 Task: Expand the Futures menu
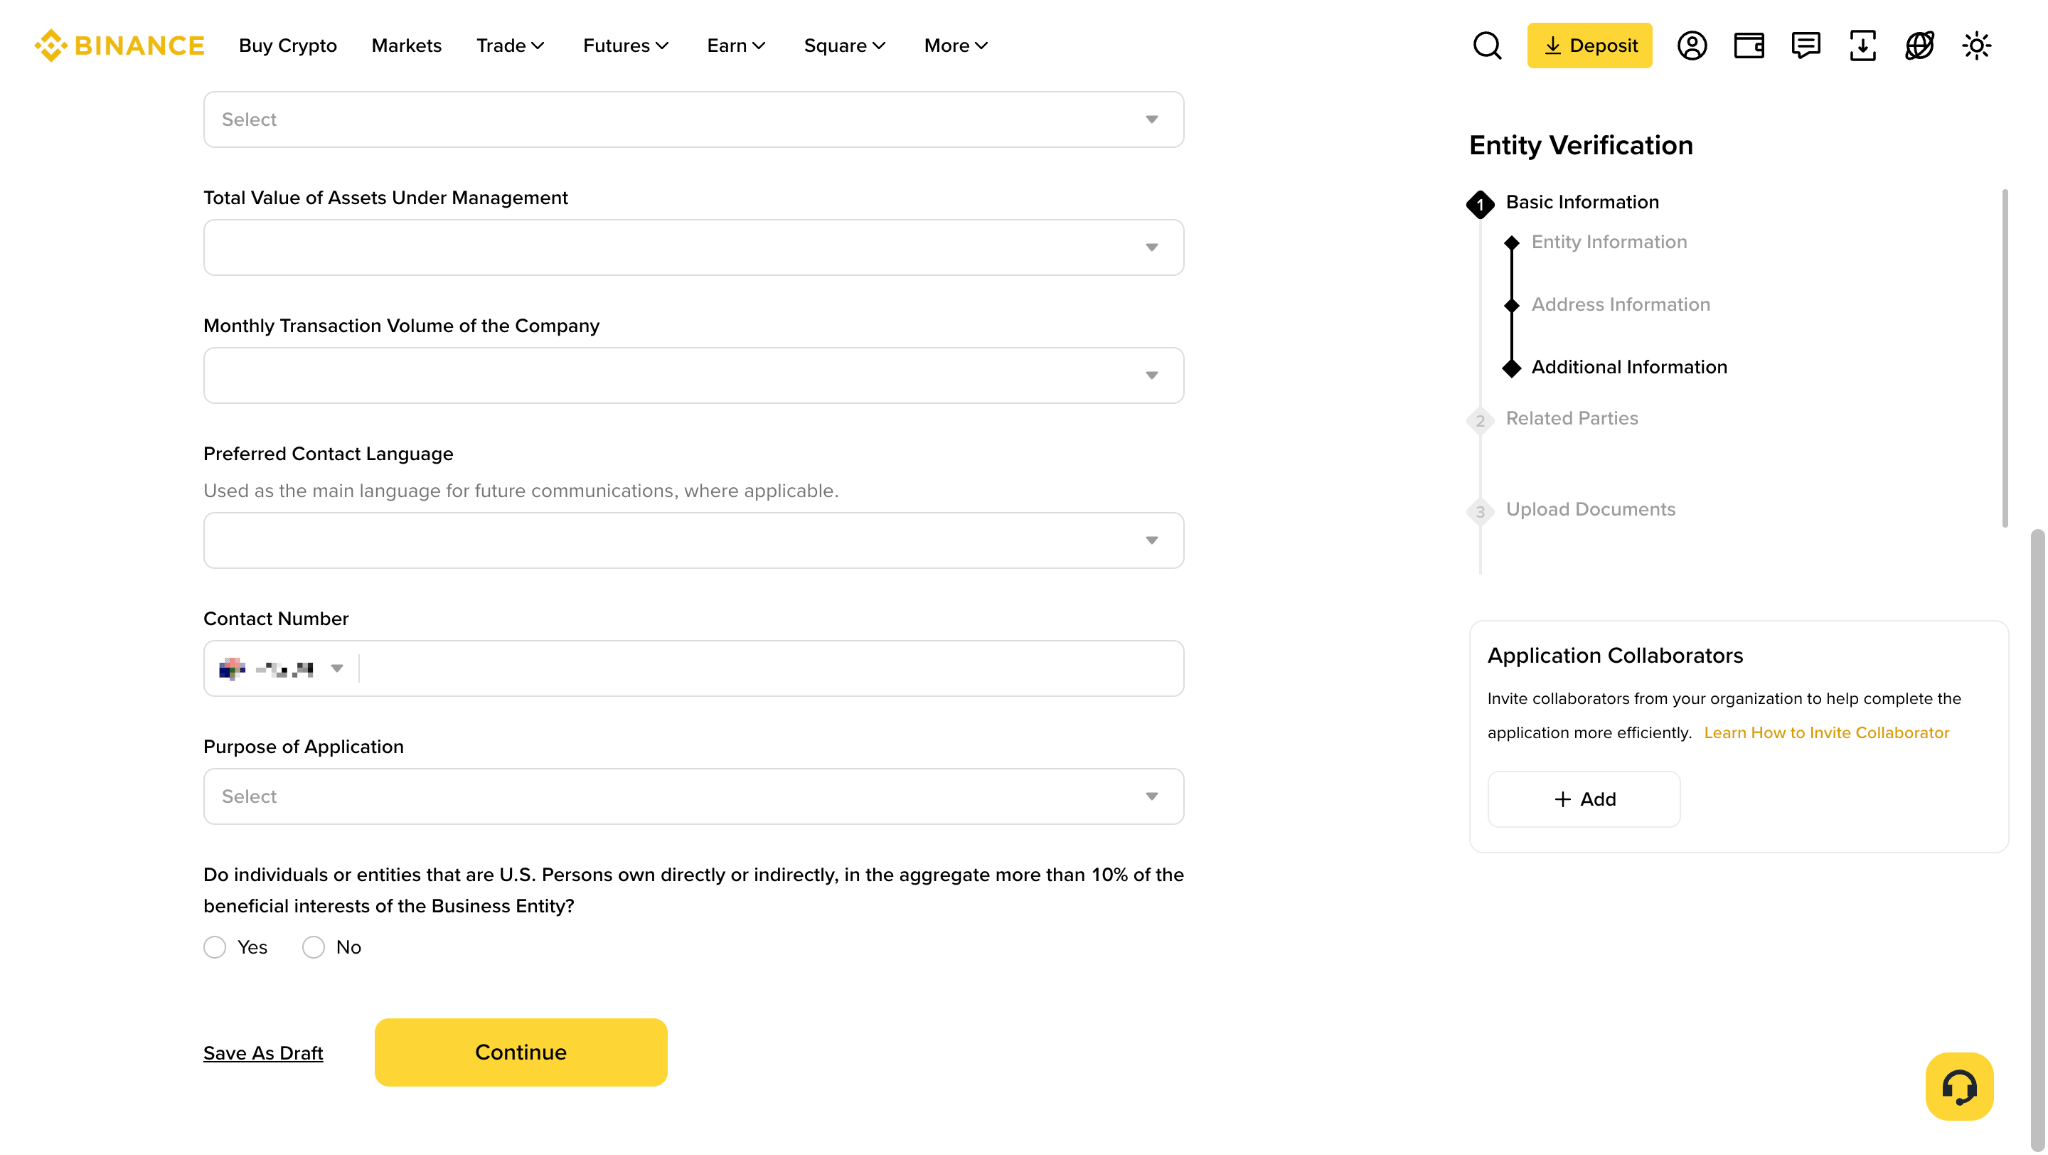click(626, 45)
